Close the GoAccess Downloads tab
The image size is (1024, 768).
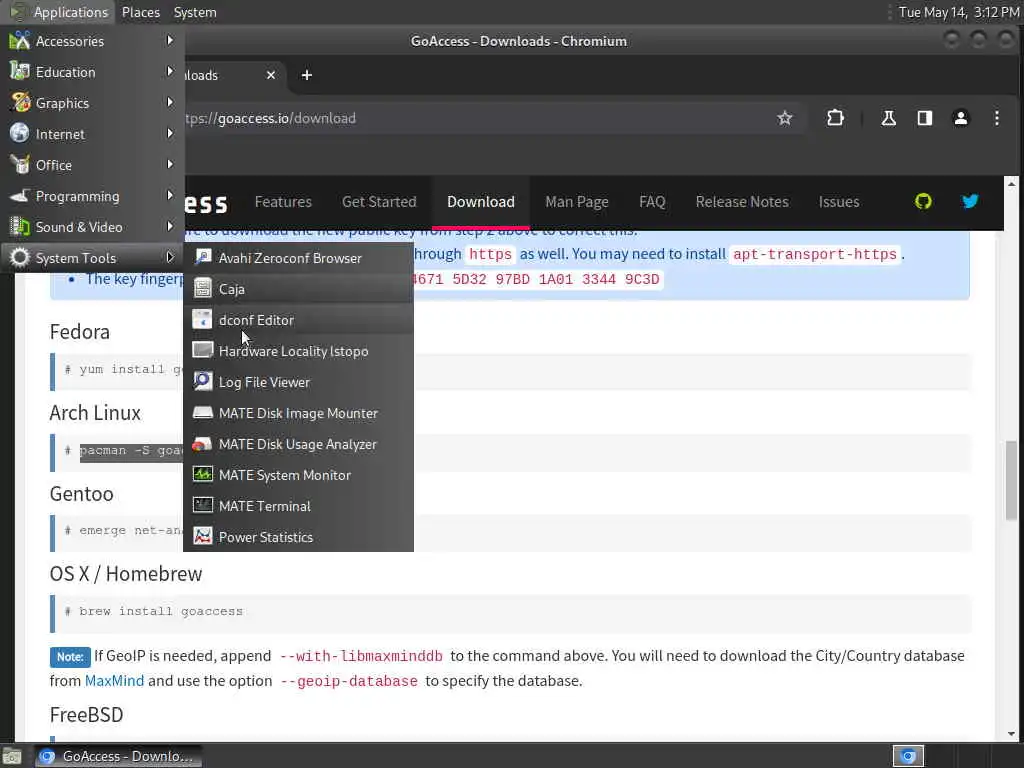point(270,75)
